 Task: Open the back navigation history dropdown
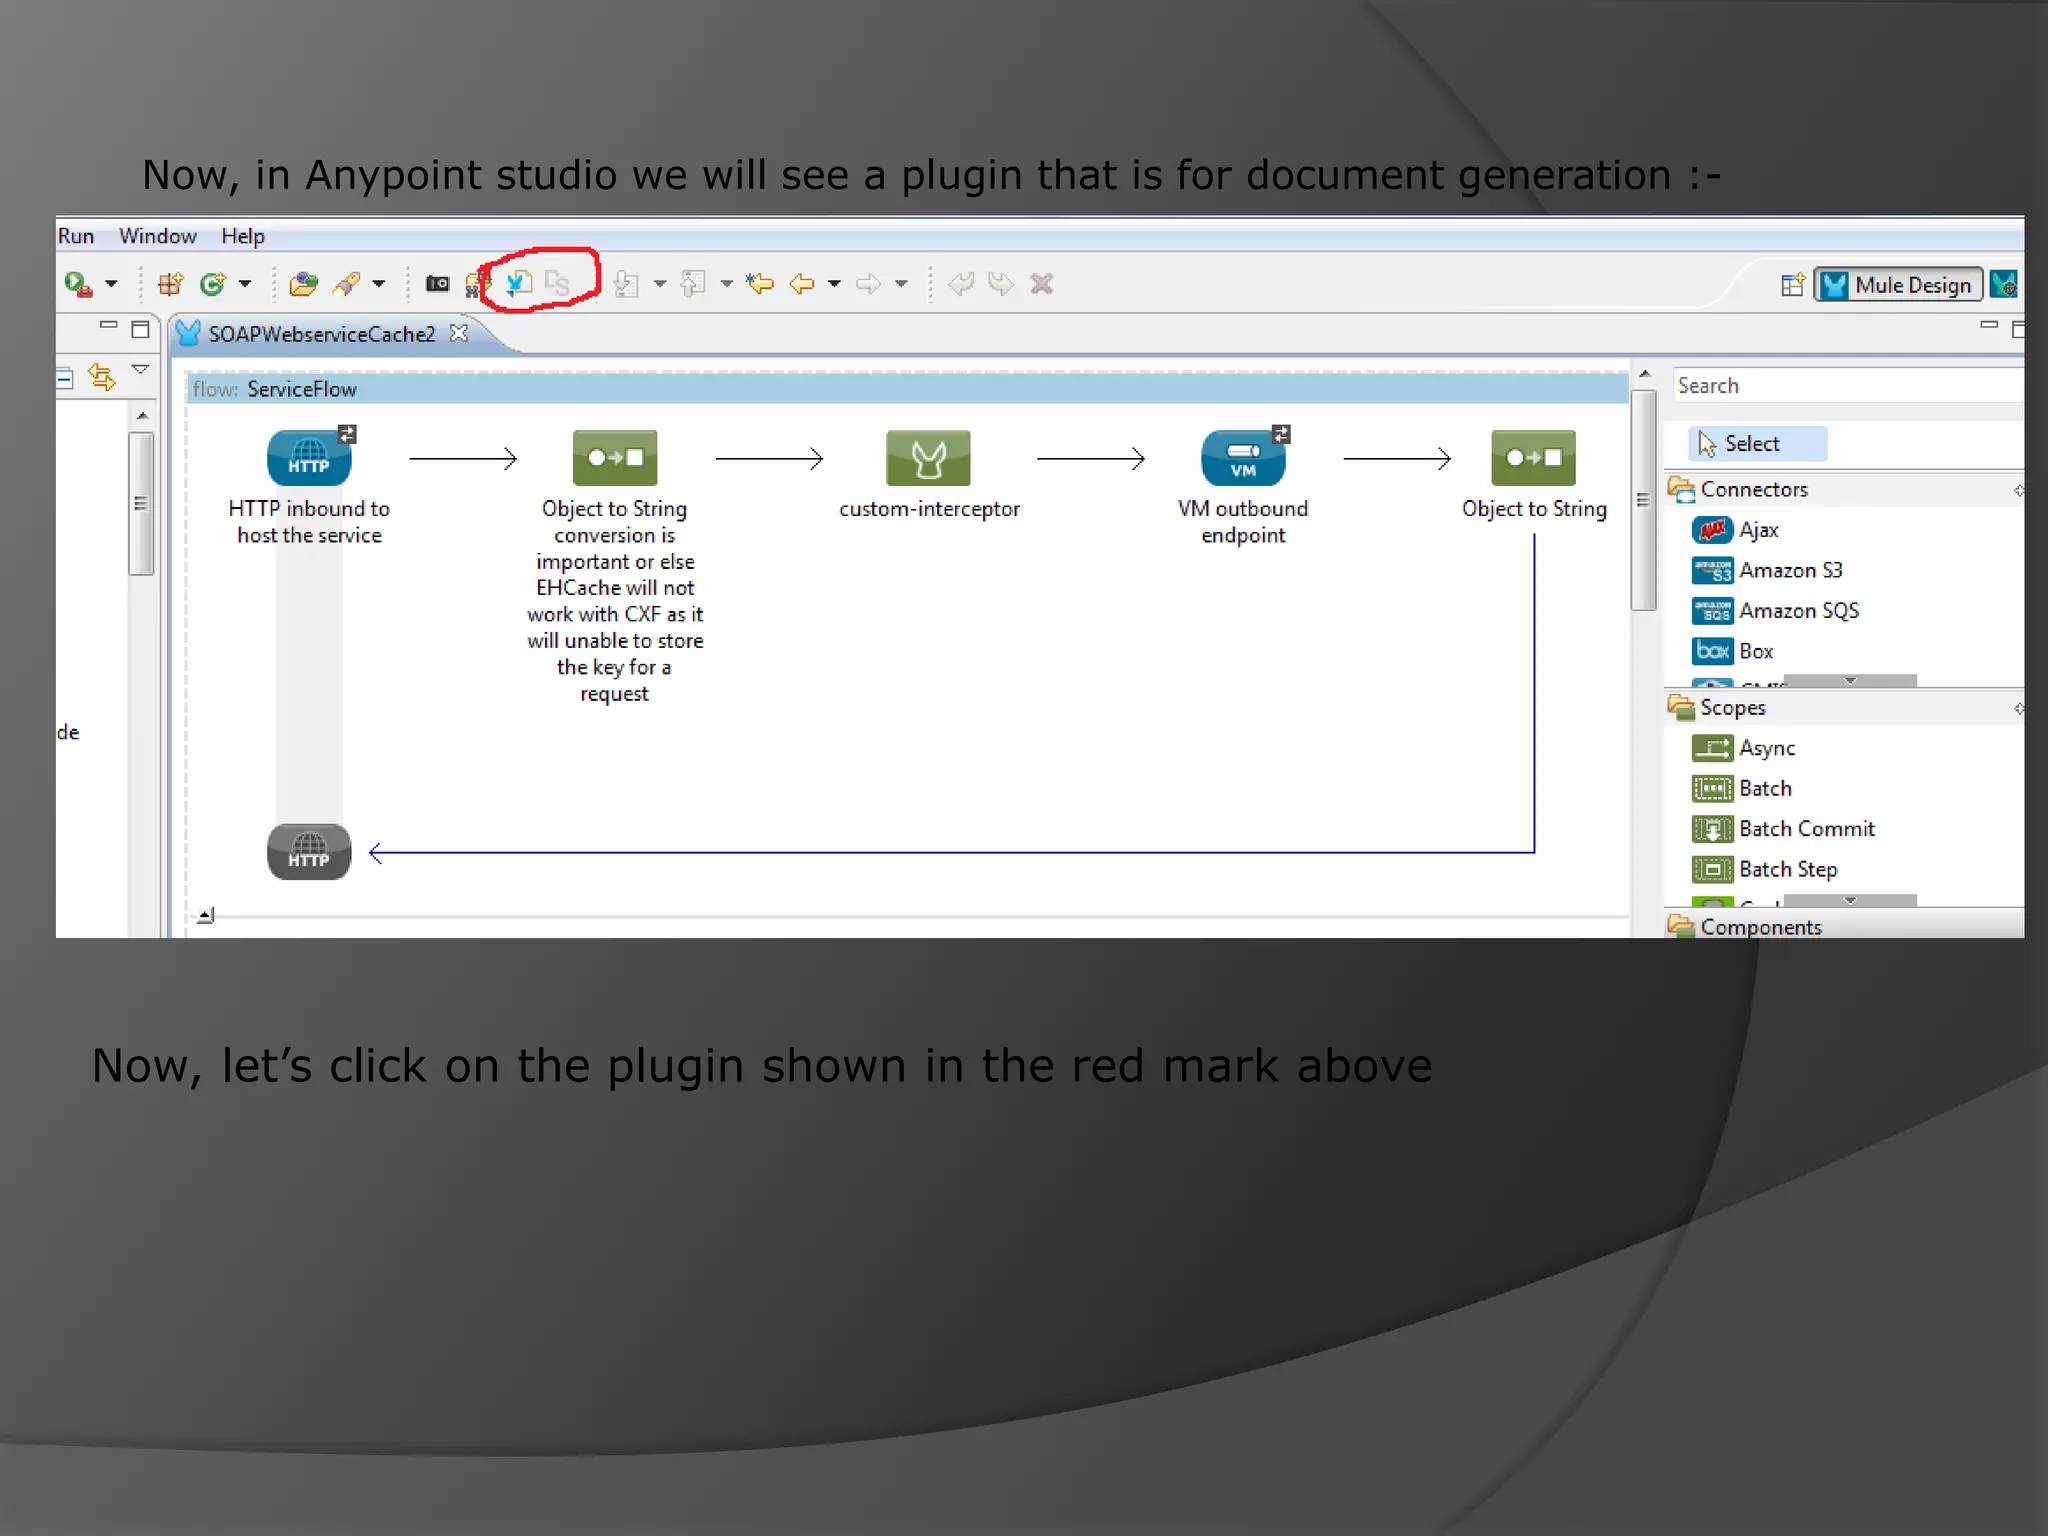pyautogui.click(x=834, y=284)
